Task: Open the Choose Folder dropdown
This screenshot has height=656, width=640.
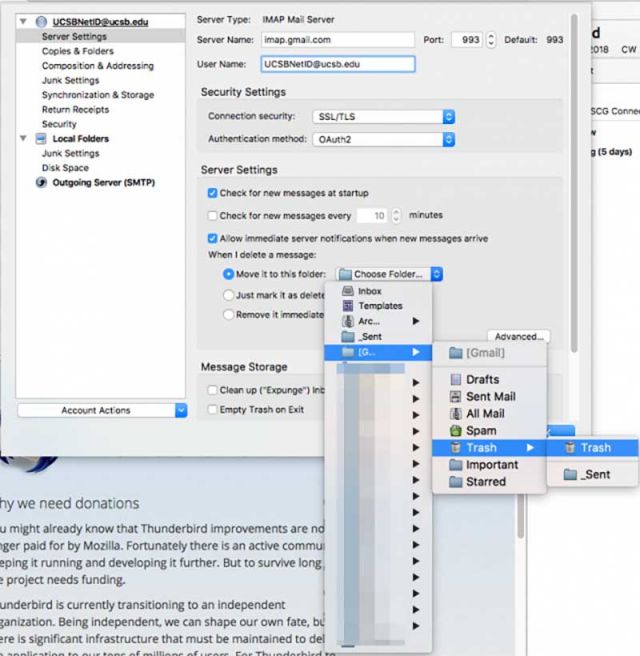Action: tap(389, 274)
